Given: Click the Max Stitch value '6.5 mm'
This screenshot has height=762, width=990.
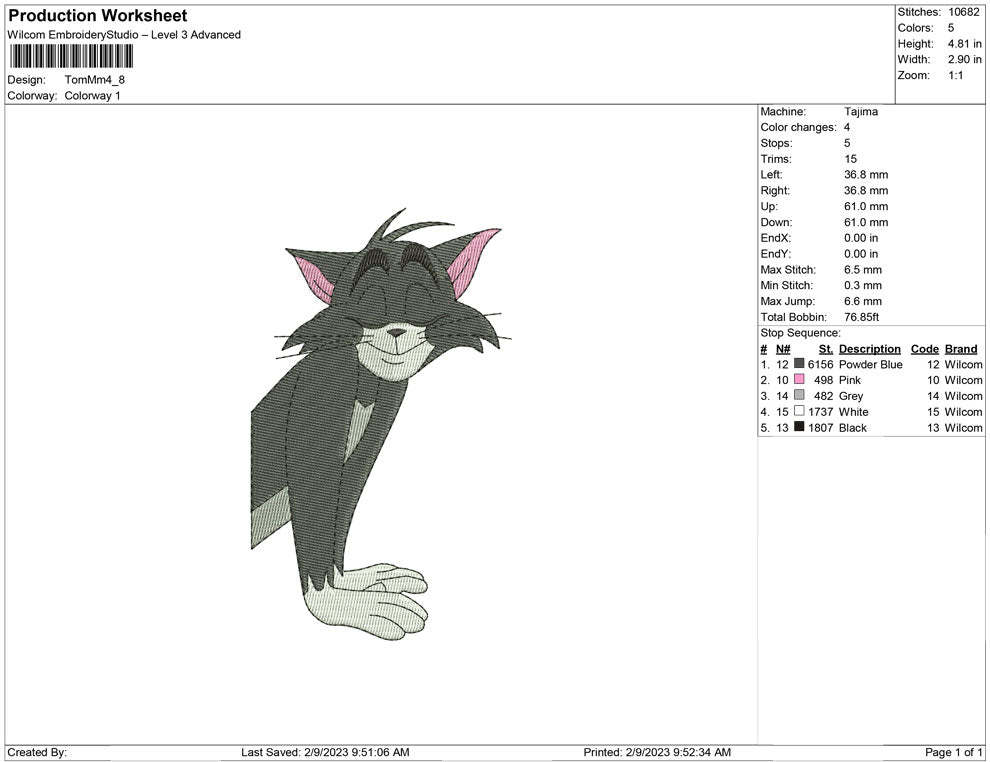Looking at the screenshot, I should [862, 270].
